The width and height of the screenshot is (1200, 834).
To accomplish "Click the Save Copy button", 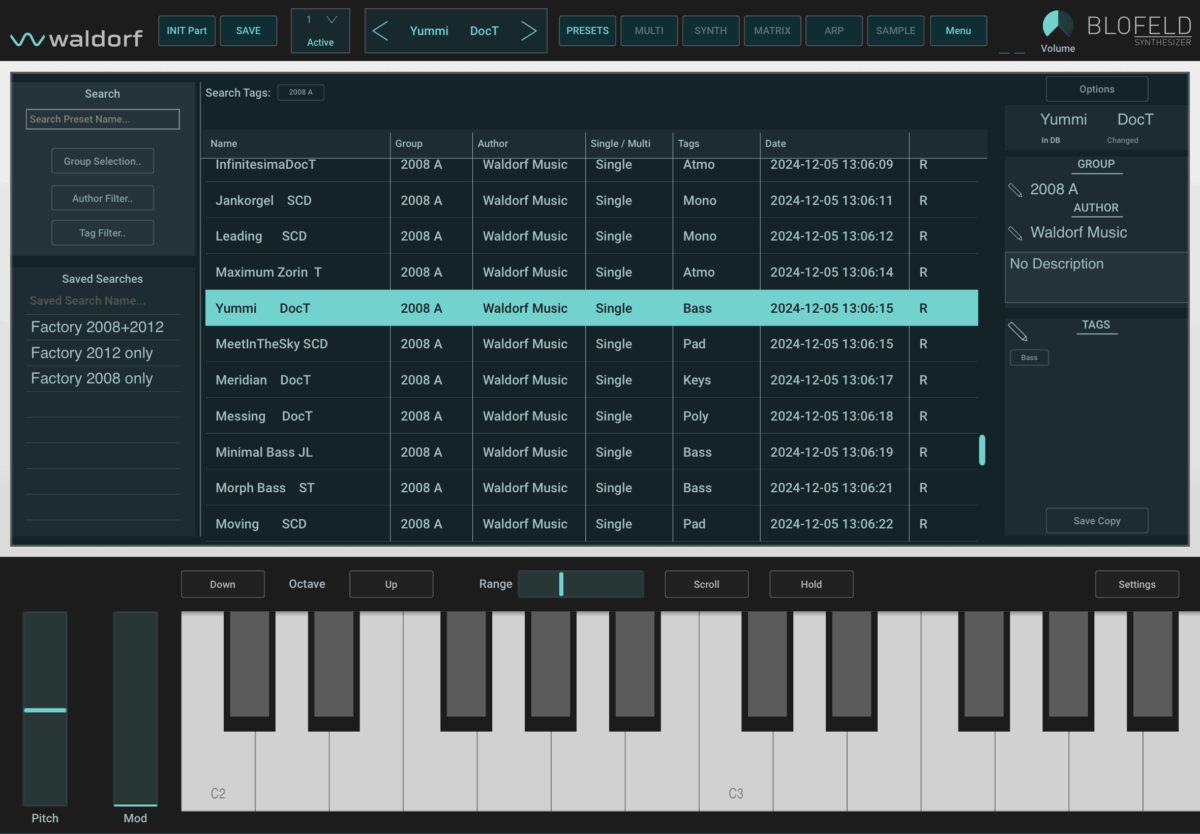I will 1096,520.
